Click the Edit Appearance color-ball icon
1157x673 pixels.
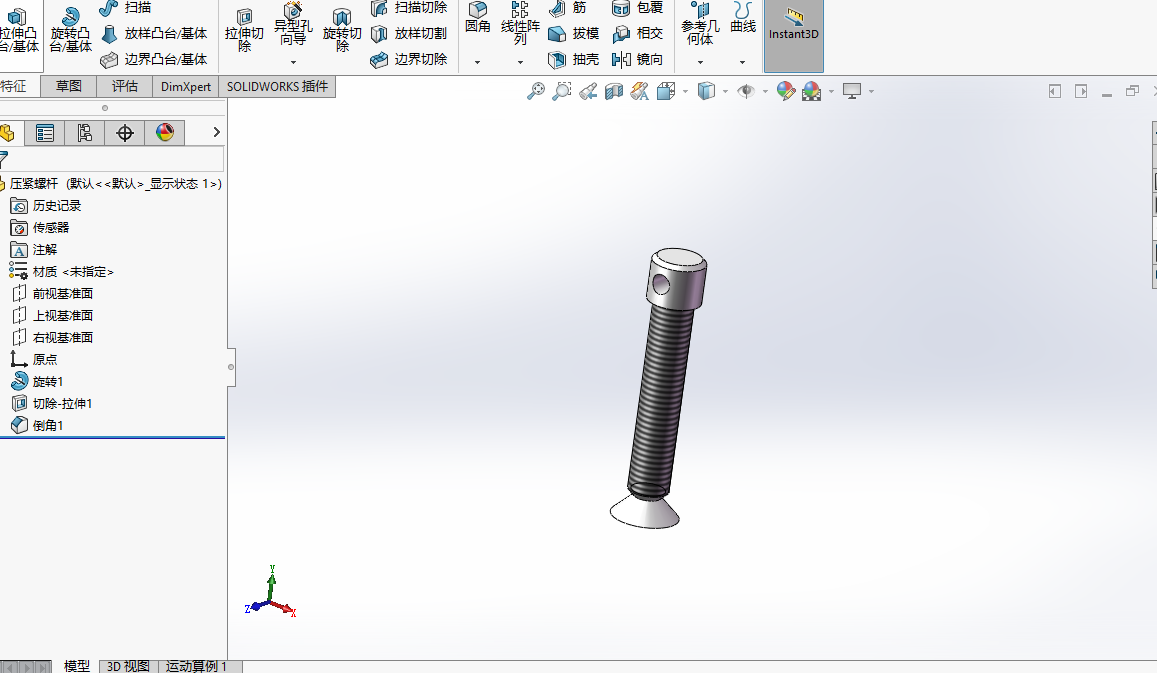pos(786,91)
